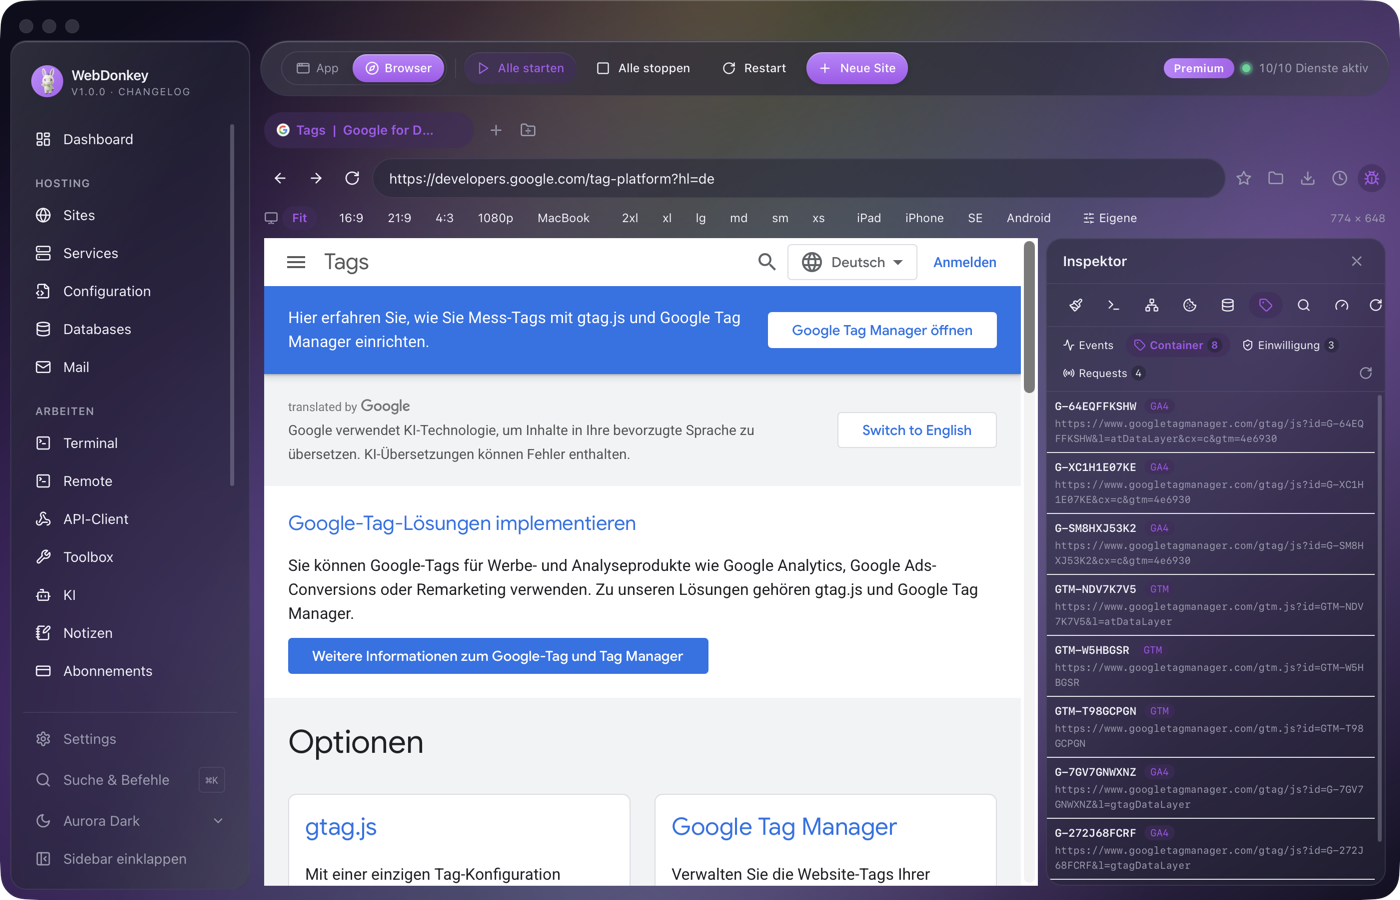
Task: Switch to the Einwilligung tab
Action: [1289, 345]
